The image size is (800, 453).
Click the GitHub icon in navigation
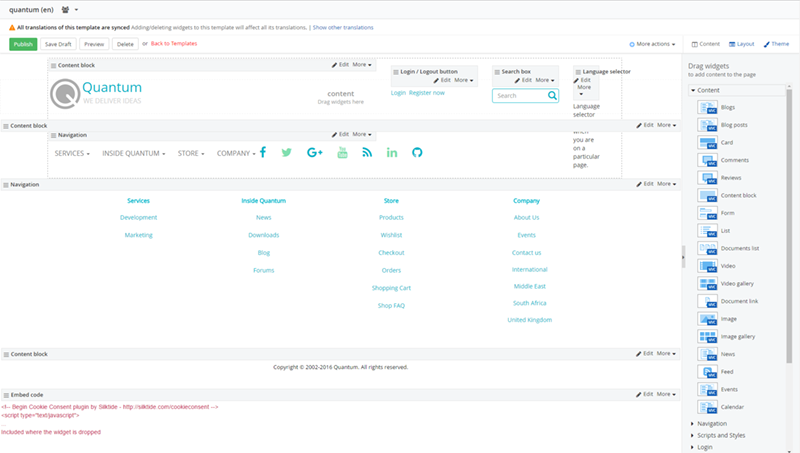pyautogui.click(x=418, y=152)
